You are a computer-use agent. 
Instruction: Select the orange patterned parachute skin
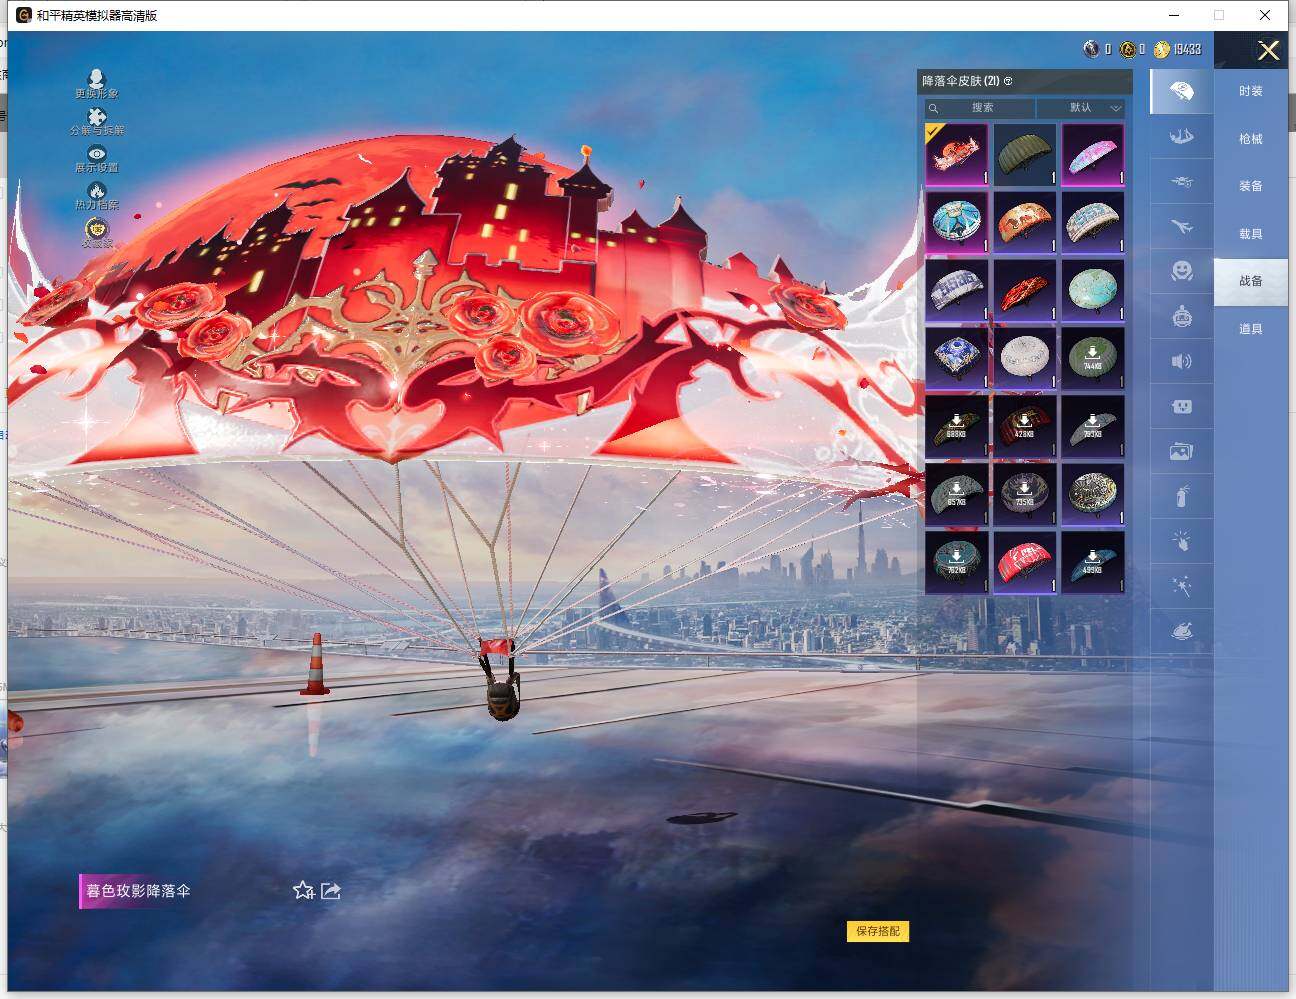click(x=1025, y=222)
